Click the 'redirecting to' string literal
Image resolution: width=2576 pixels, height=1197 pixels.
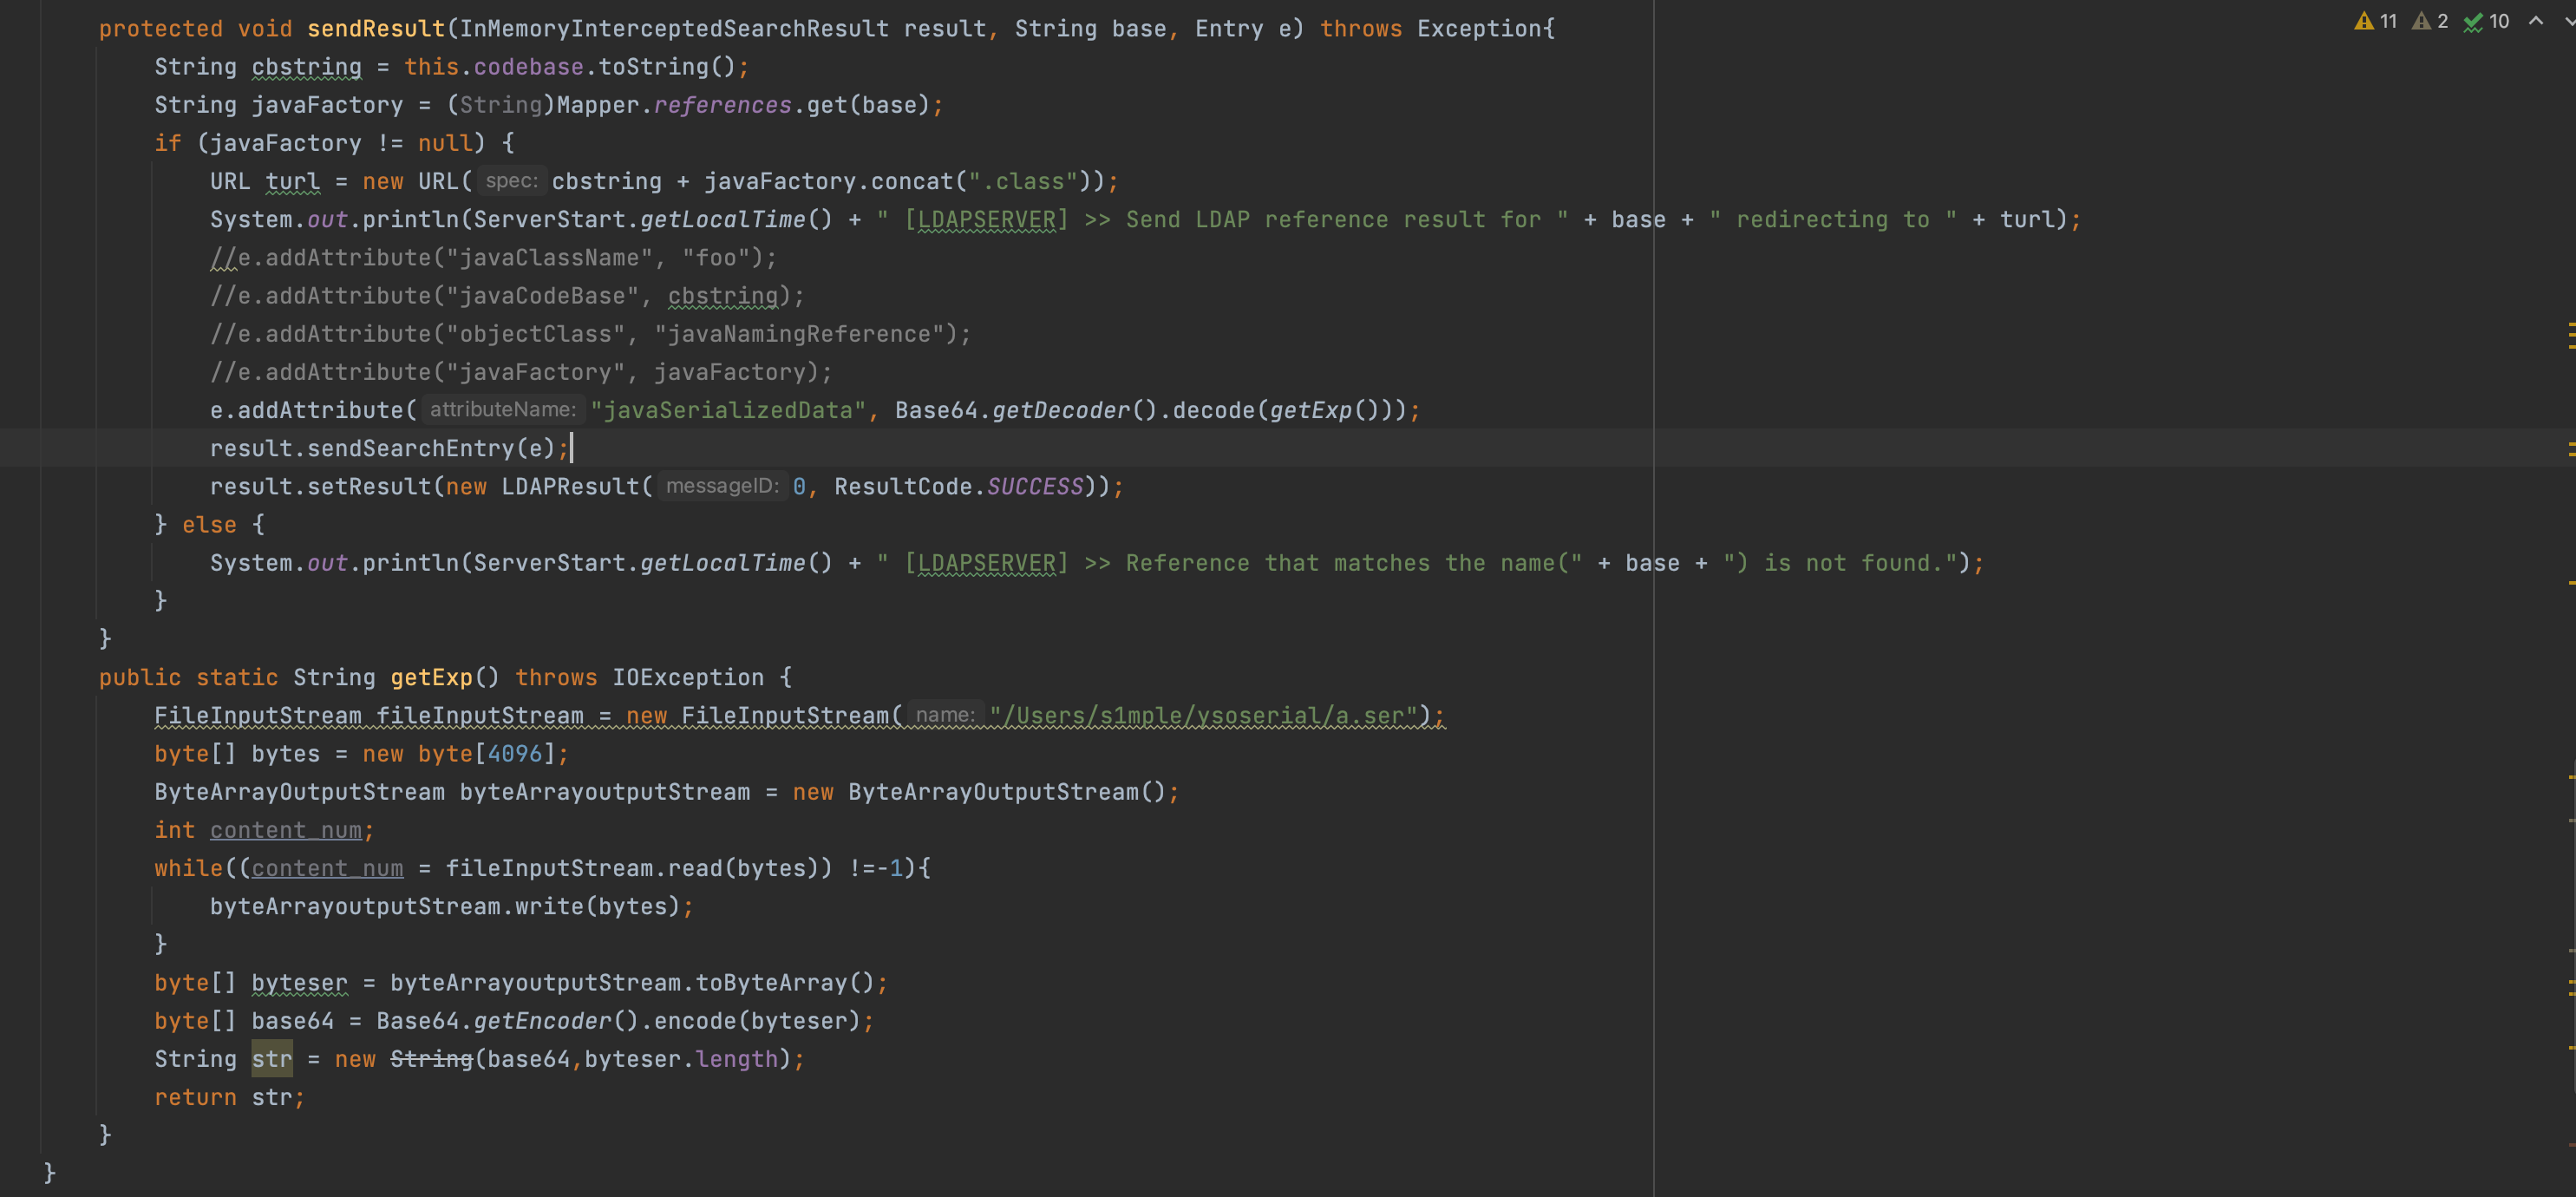click(1833, 220)
